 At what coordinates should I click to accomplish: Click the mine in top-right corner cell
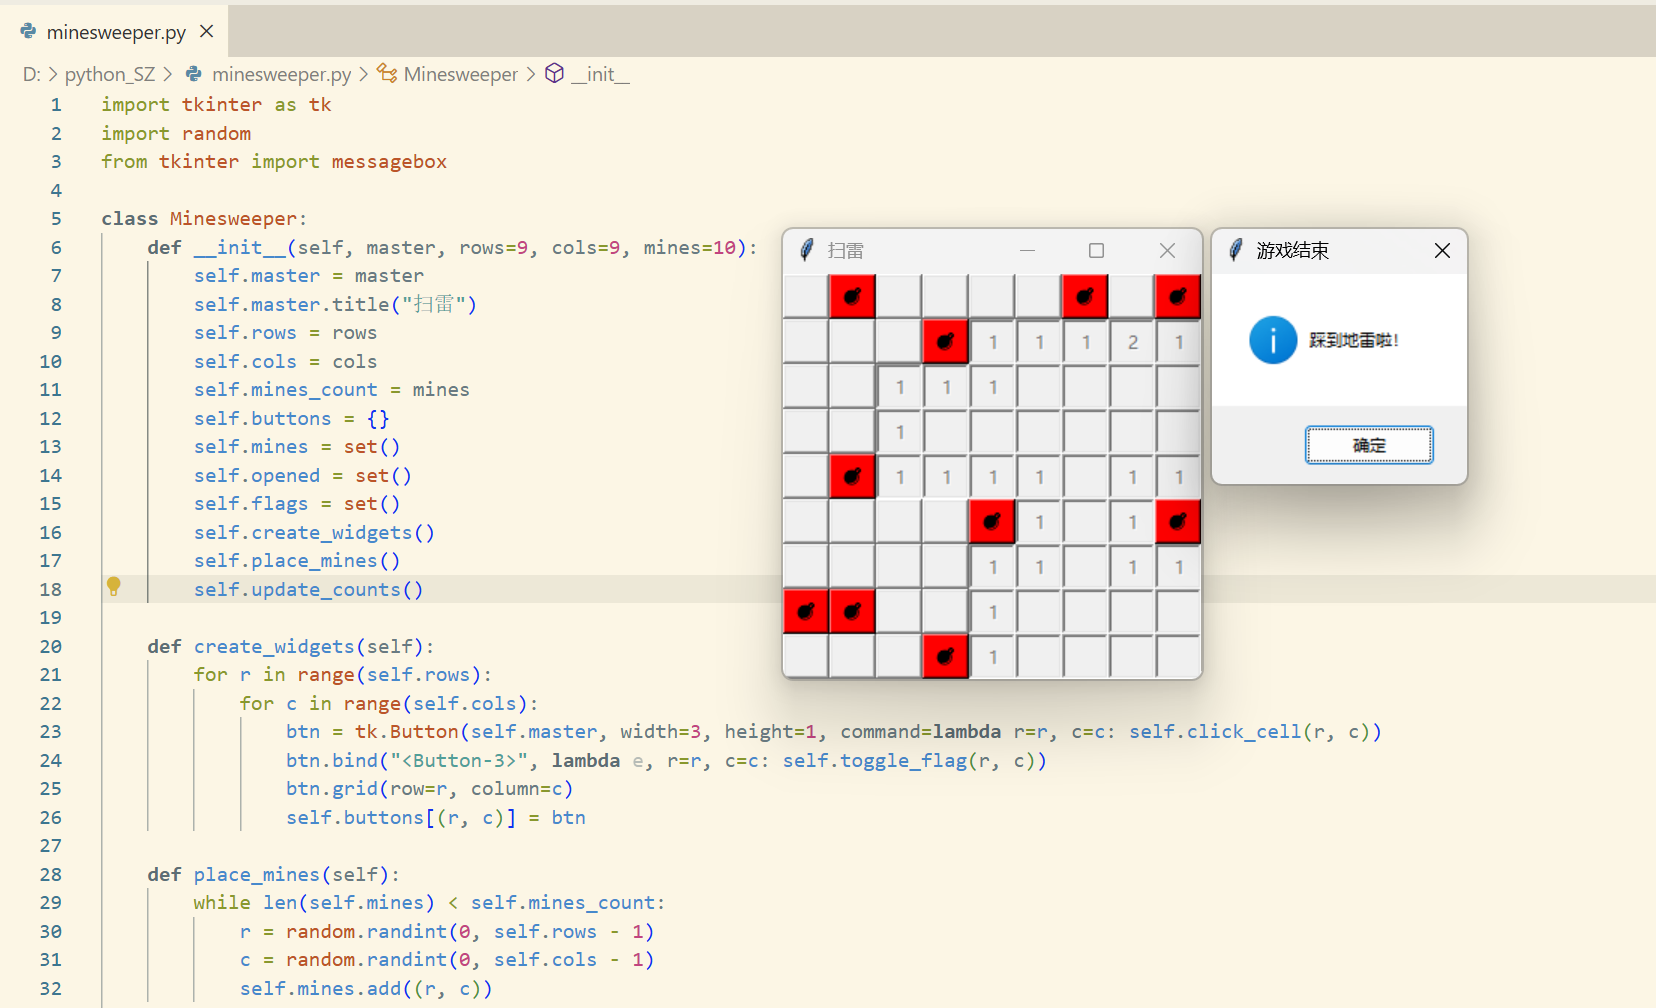(x=1178, y=297)
